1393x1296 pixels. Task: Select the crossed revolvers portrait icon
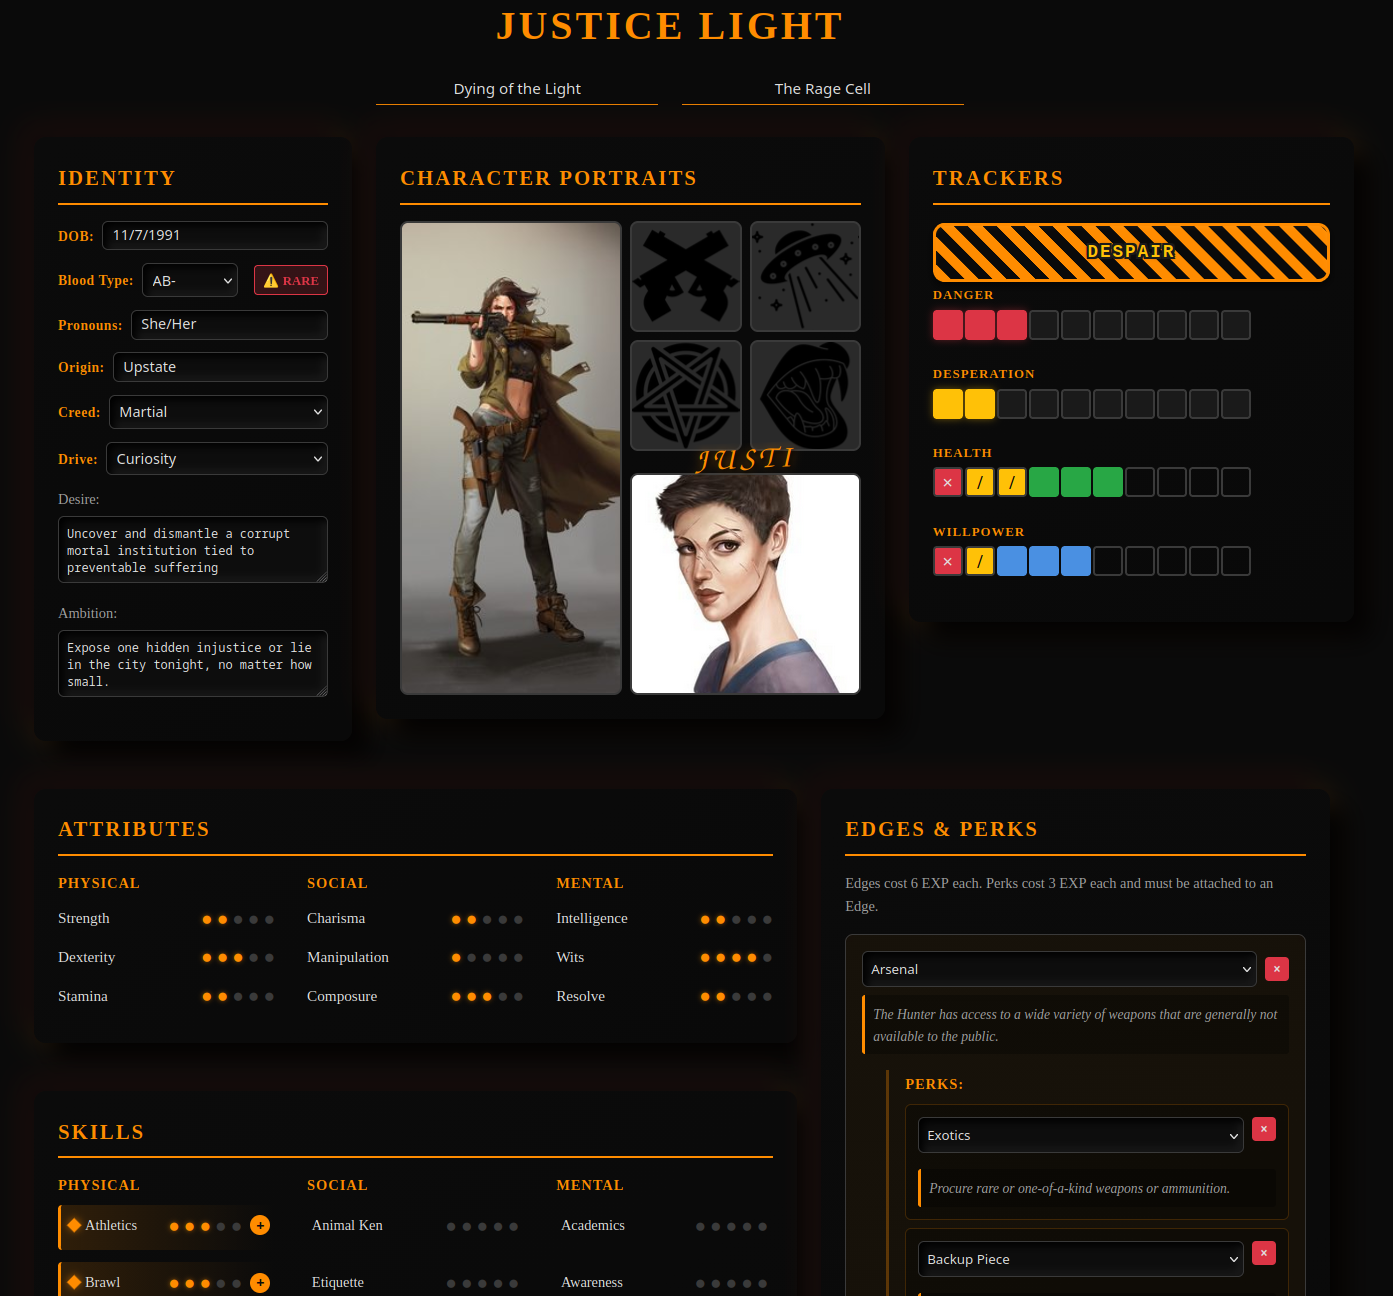click(685, 276)
